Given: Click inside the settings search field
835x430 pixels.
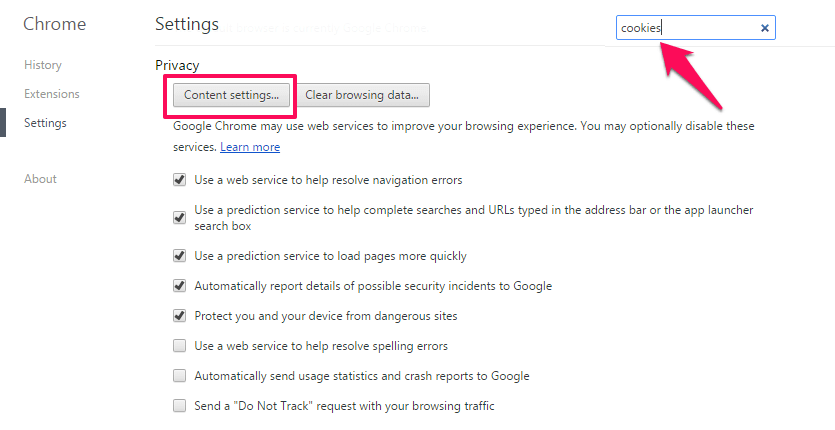Looking at the screenshot, I should point(687,28).
